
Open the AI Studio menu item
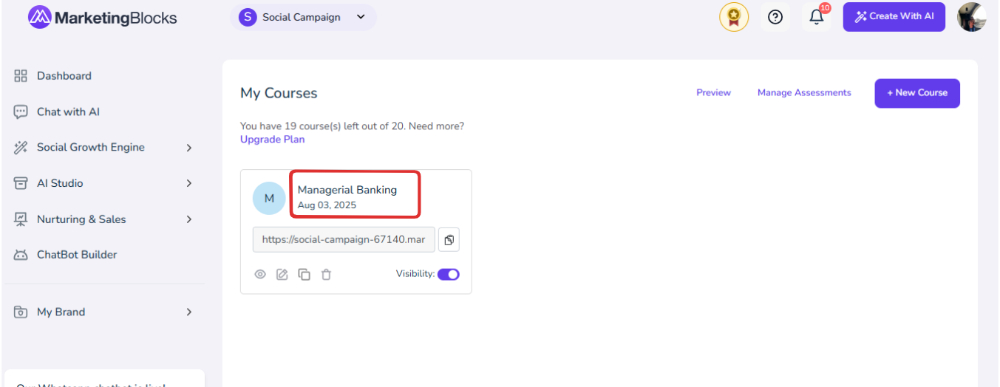coord(60,183)
